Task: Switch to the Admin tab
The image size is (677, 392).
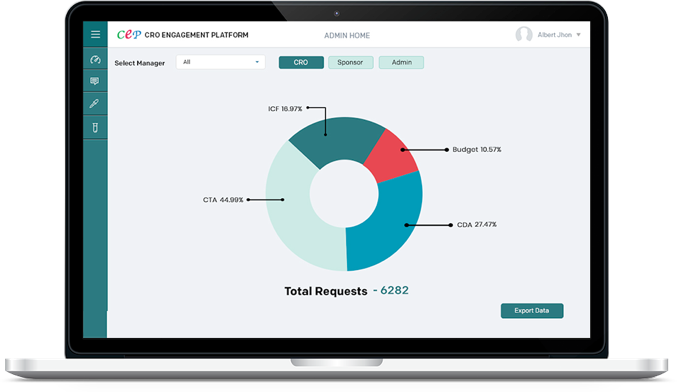Action: click(x=402, y=63)
